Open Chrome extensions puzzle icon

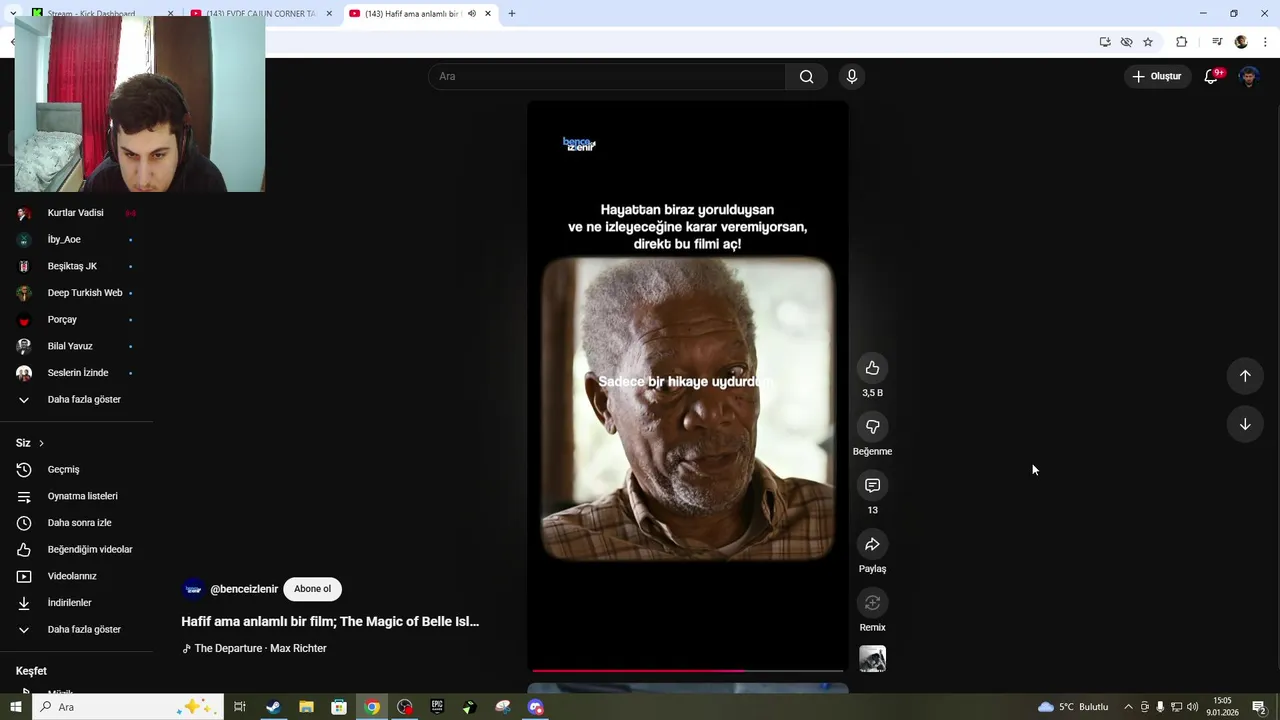point(1182,42)
